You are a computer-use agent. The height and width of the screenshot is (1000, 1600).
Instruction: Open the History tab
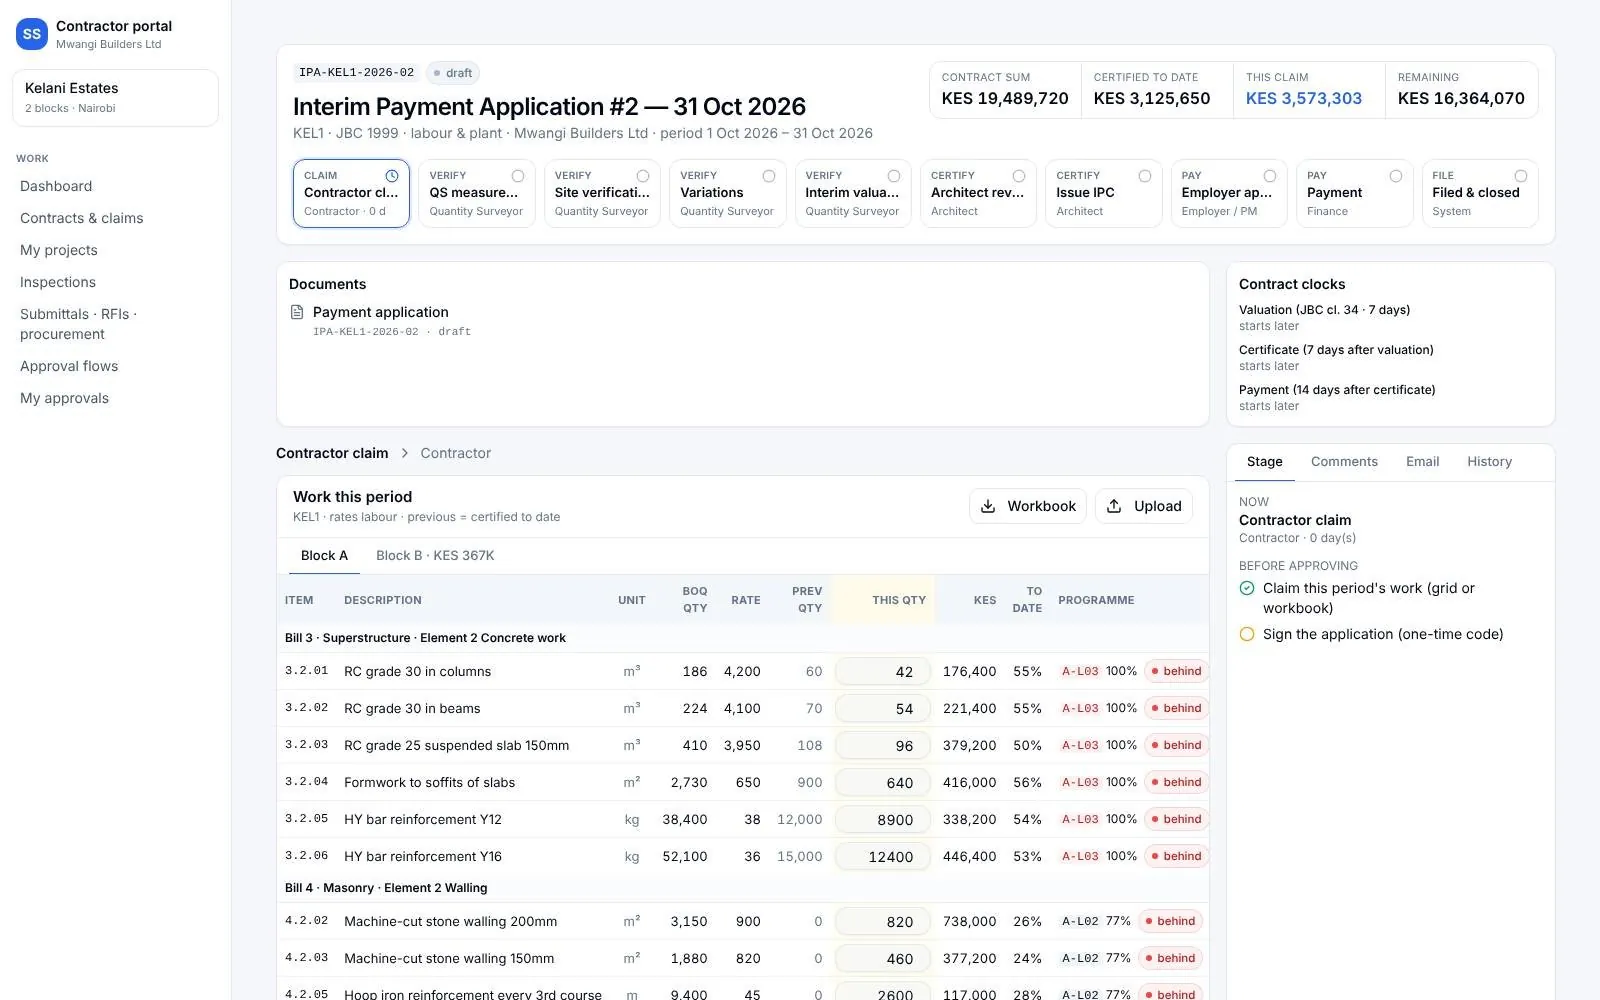pyautogui.click(x=1489, y=462)
